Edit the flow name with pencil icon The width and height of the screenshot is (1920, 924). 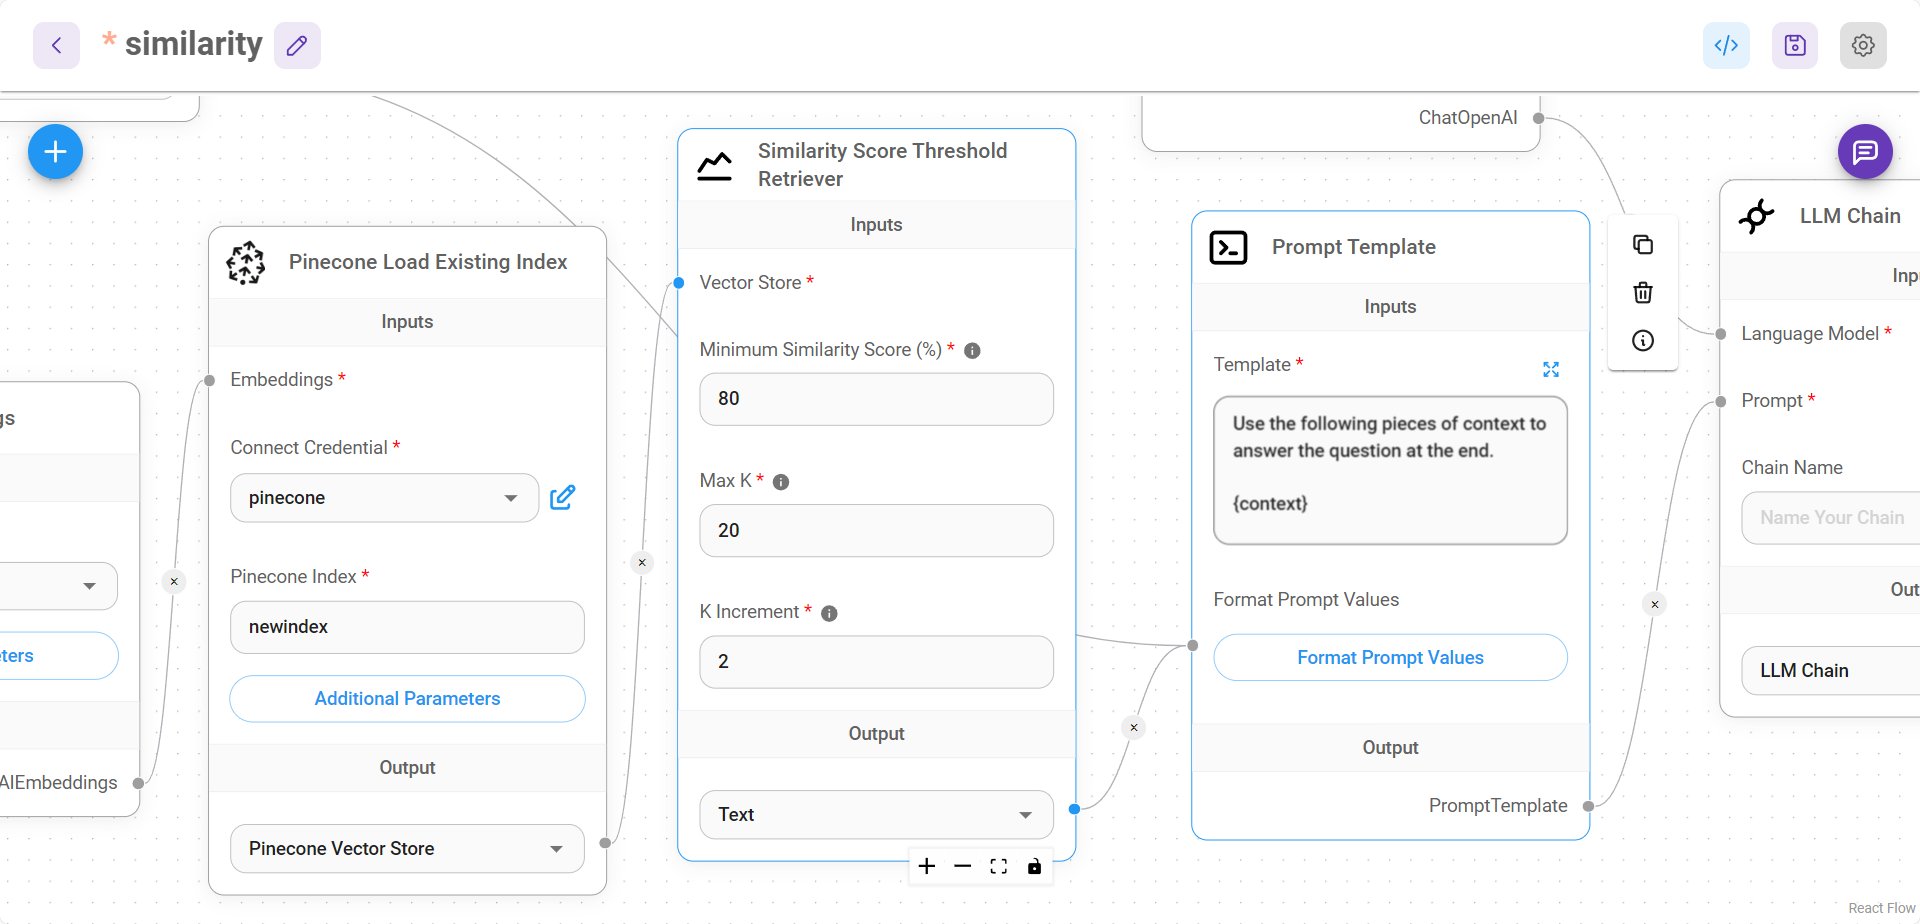click(x=297, y=45)
